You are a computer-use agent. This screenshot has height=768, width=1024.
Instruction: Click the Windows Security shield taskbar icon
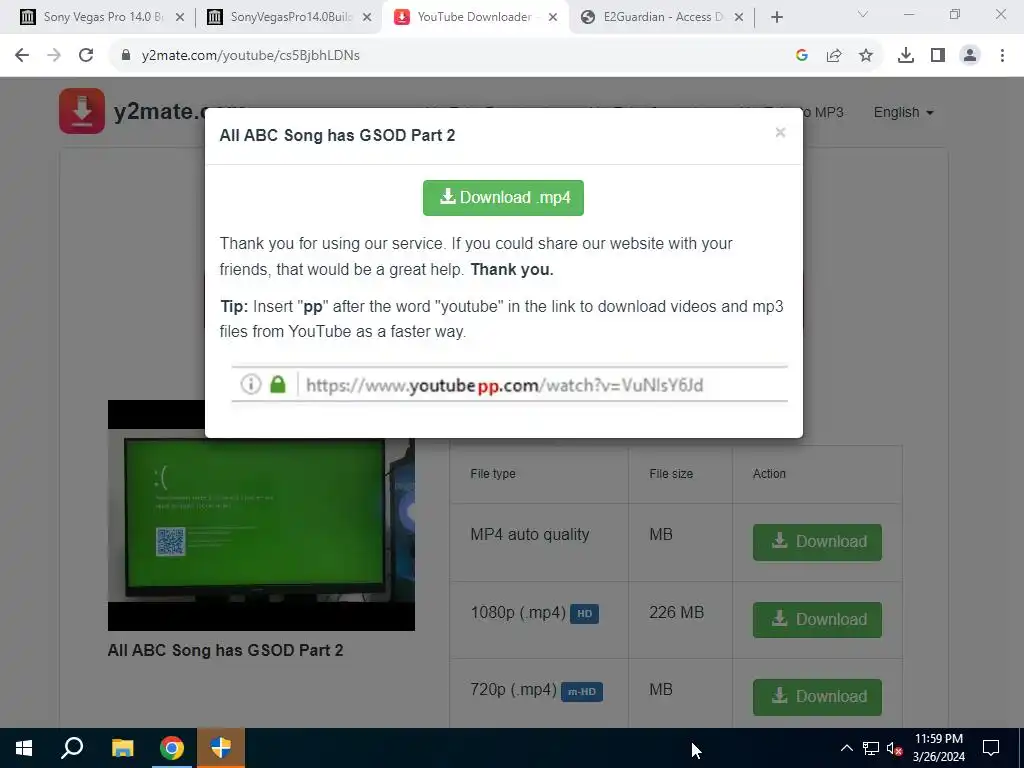(221, 748)
